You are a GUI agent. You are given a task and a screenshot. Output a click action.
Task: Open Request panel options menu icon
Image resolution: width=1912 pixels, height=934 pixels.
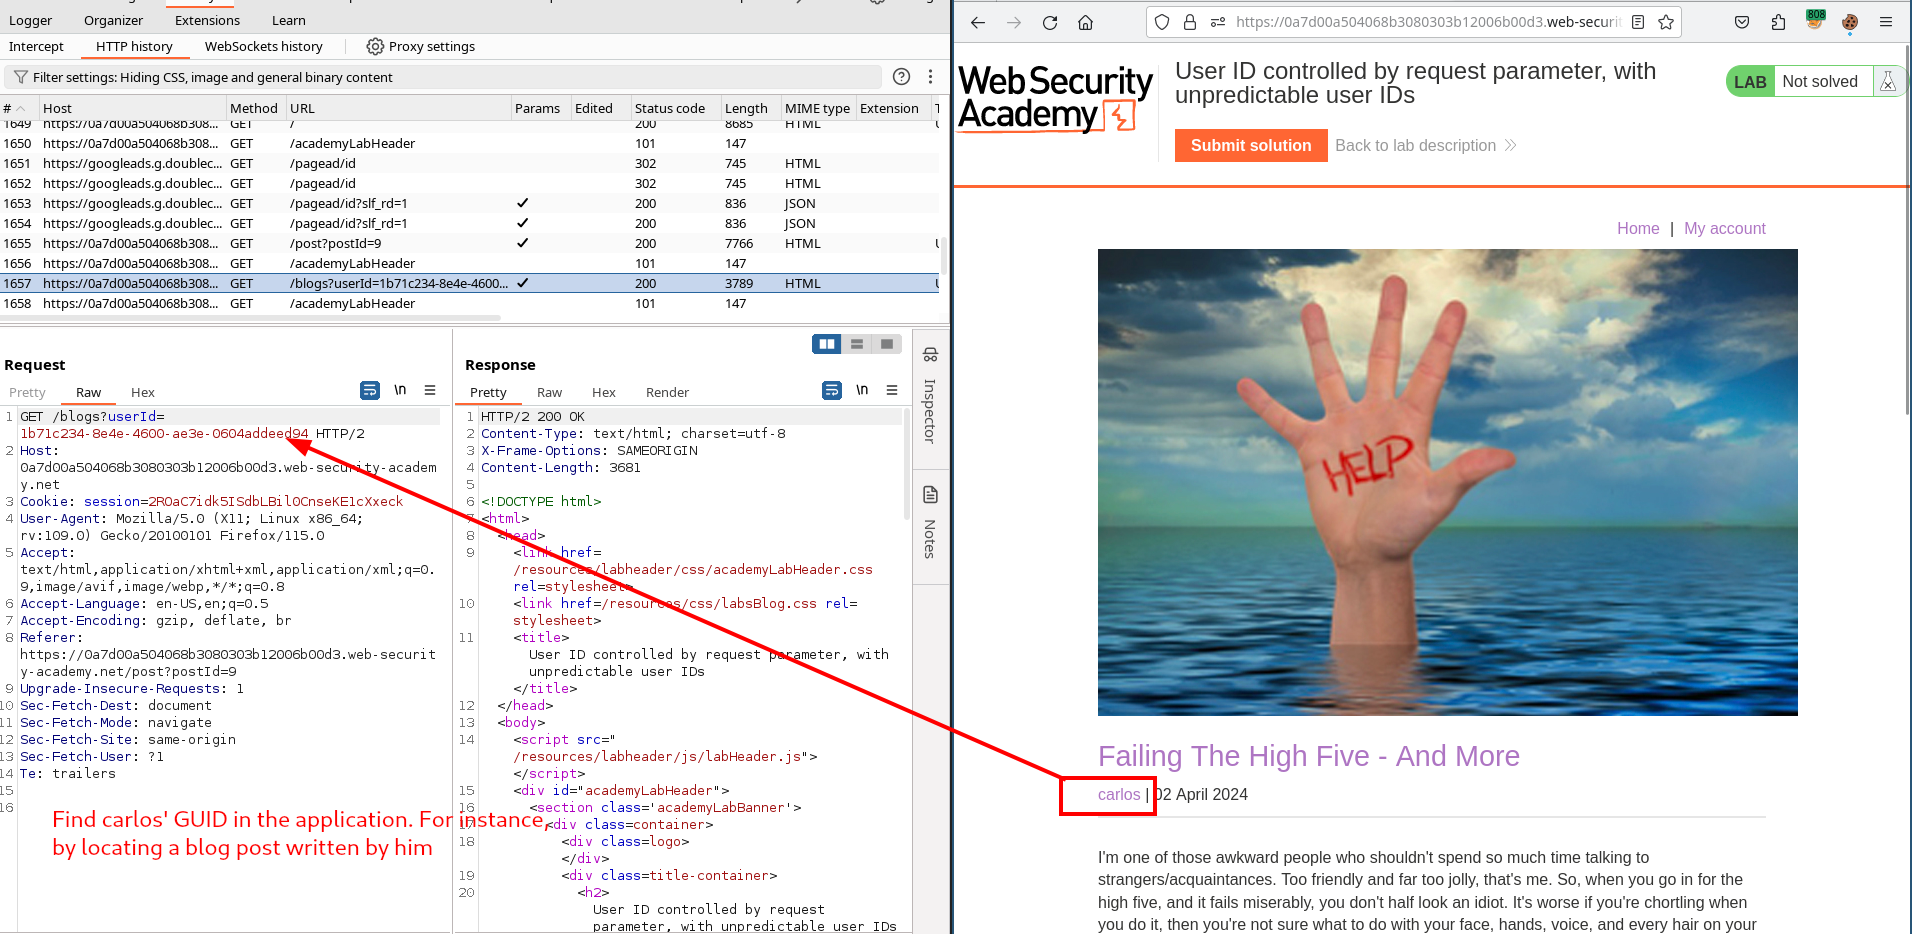[x=430, y=390]
